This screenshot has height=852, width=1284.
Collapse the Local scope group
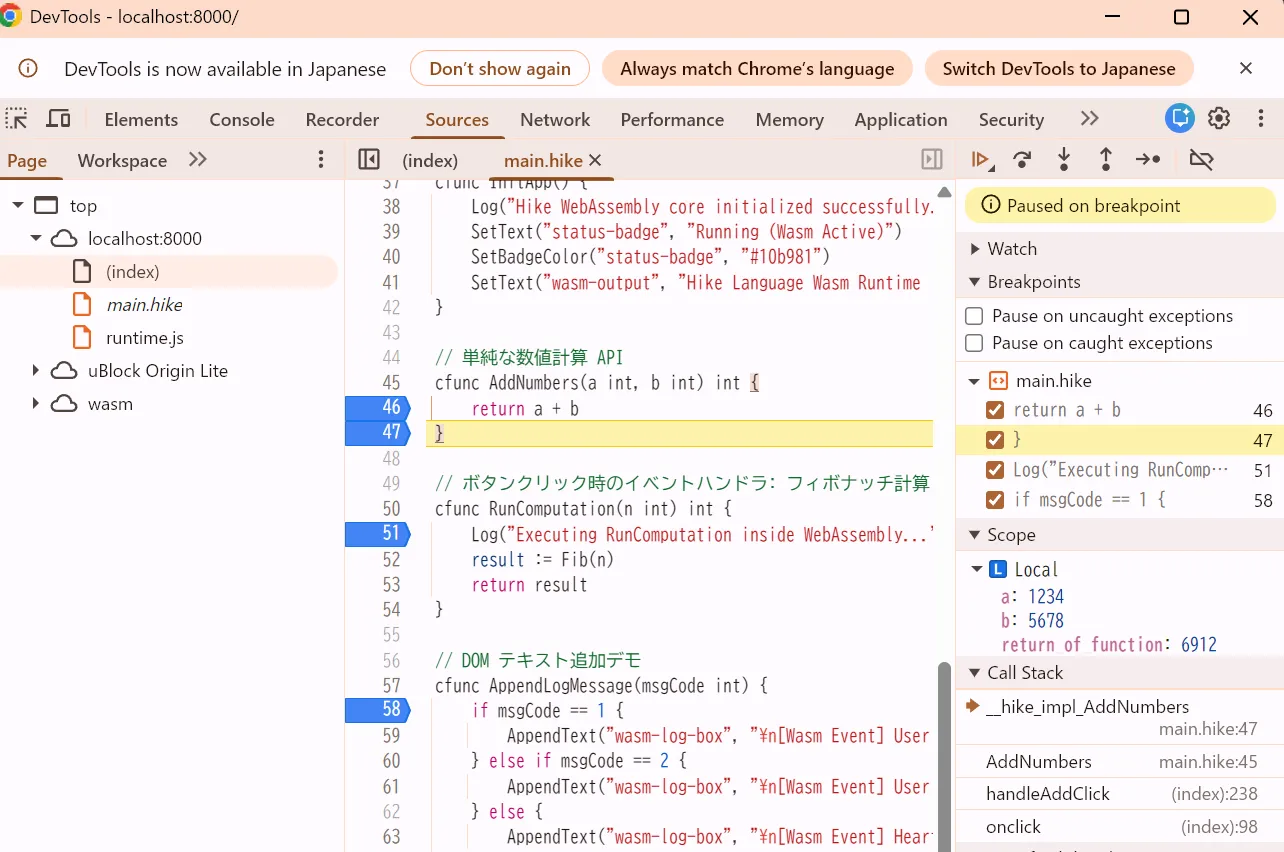(977, 569)
